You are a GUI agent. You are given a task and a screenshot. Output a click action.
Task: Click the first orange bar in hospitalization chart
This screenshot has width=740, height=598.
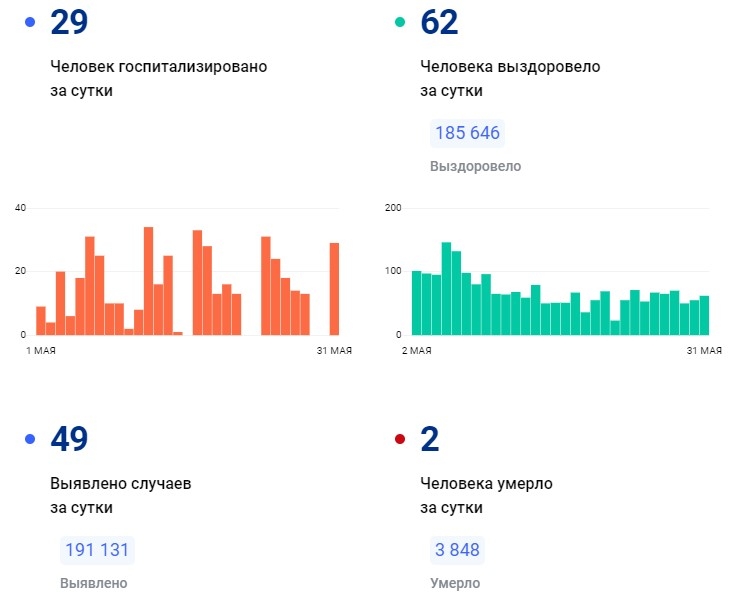click(41, 321)
